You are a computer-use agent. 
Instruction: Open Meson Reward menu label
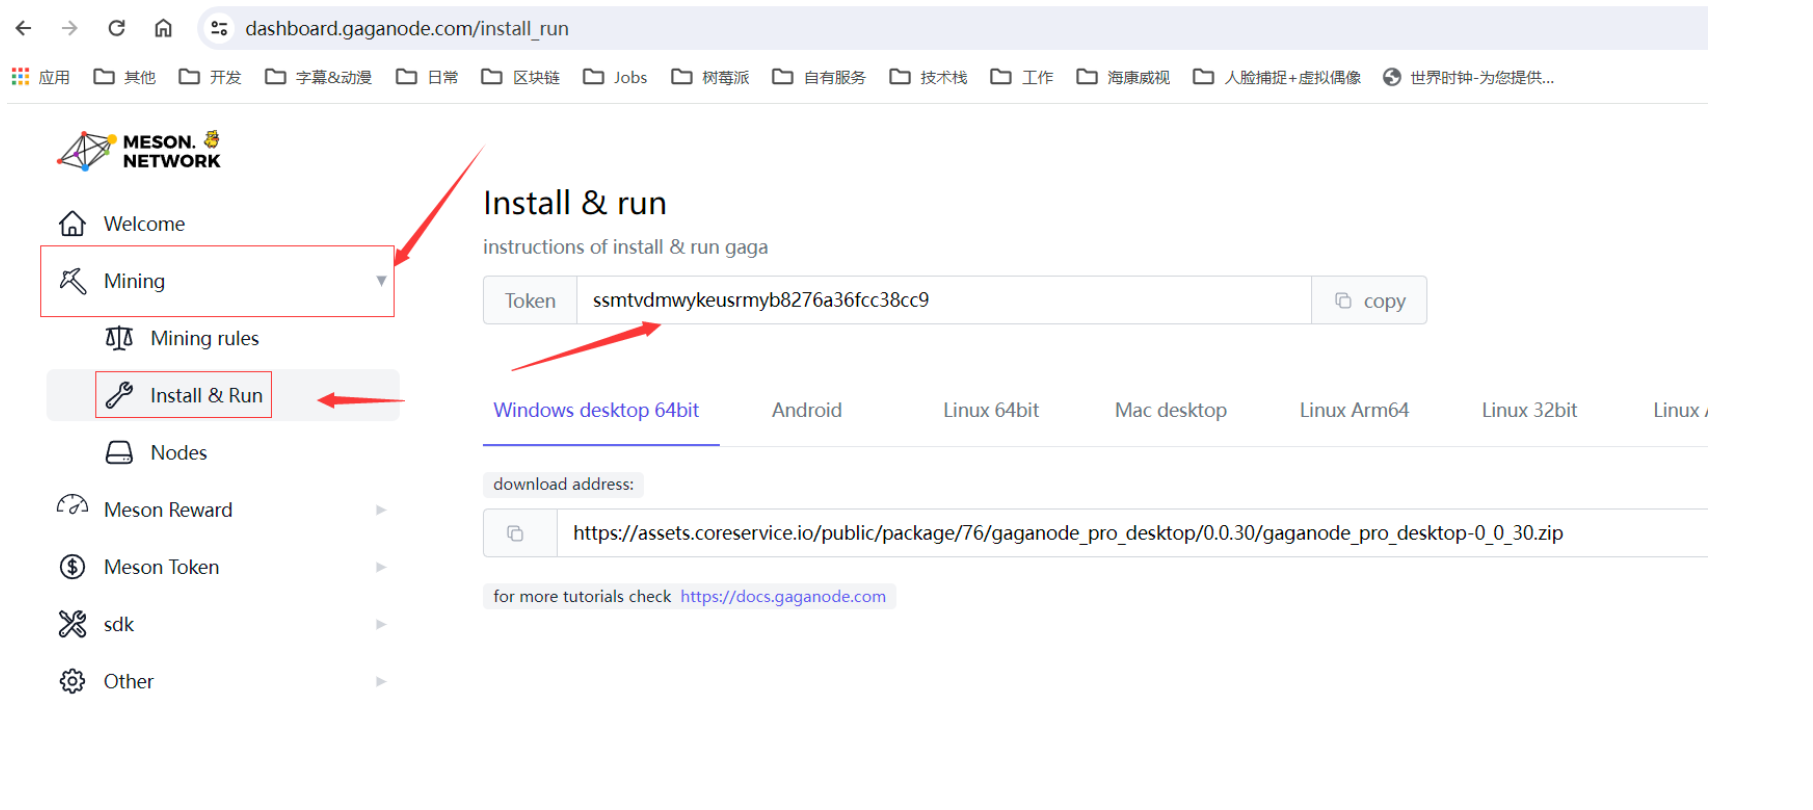tap(168, 510)
